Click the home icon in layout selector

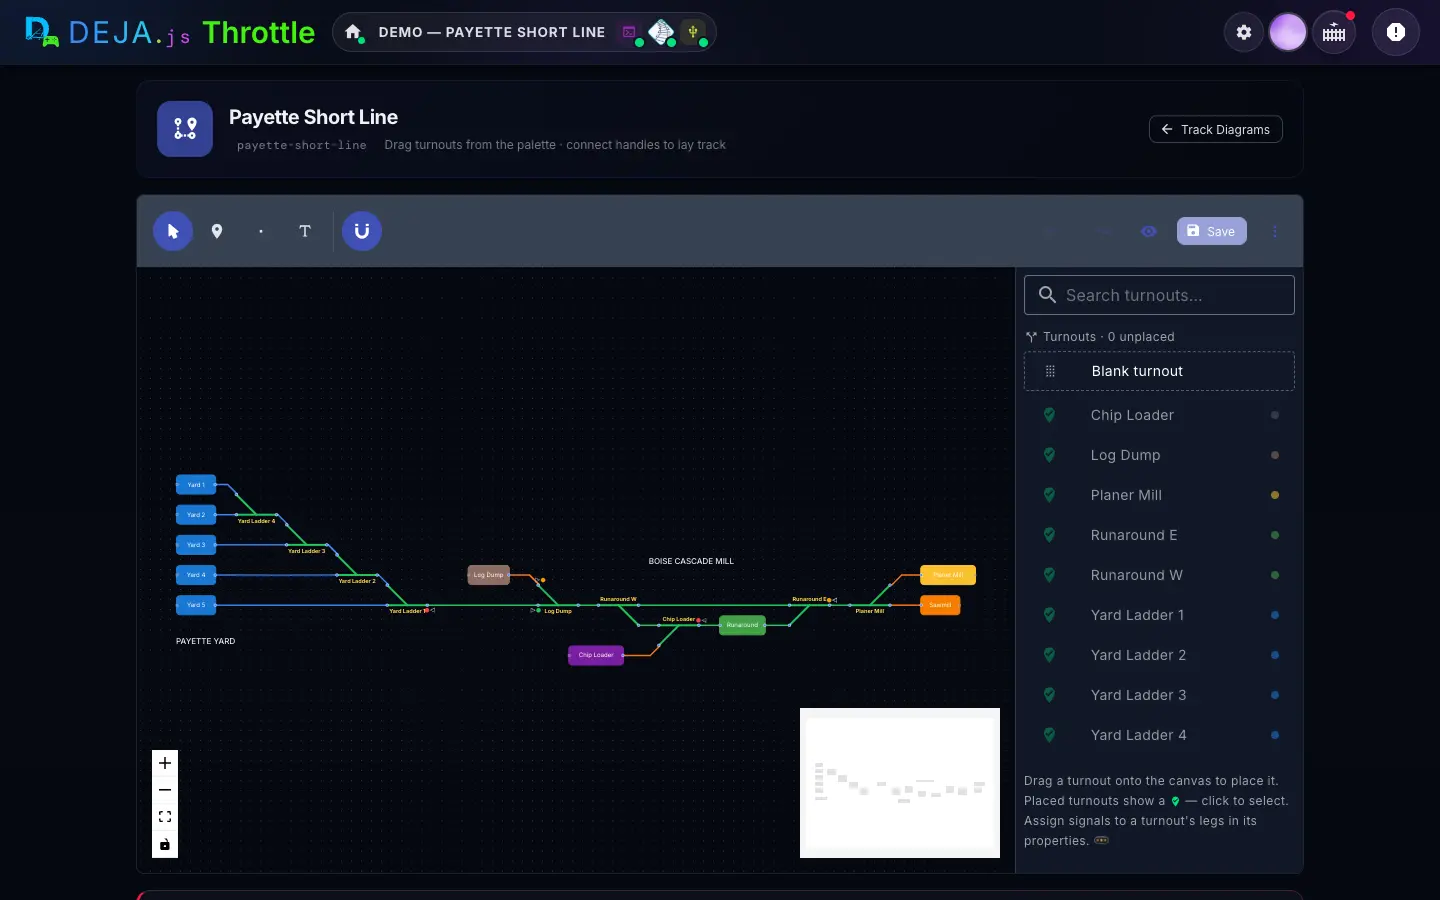(x=353, y=32)
